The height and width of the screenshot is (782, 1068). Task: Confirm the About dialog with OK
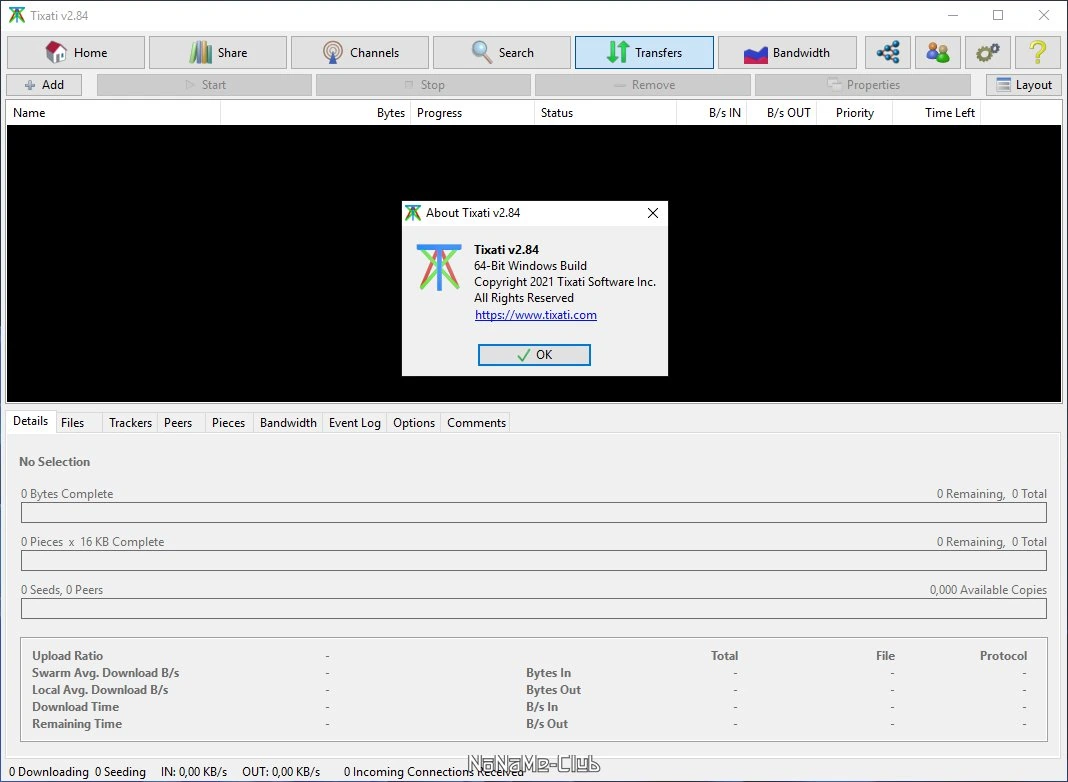click(534, 355)
